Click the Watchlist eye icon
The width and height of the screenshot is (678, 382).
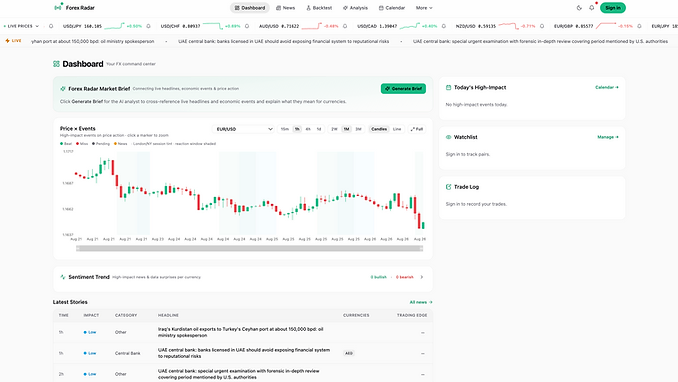click(448, 137)
